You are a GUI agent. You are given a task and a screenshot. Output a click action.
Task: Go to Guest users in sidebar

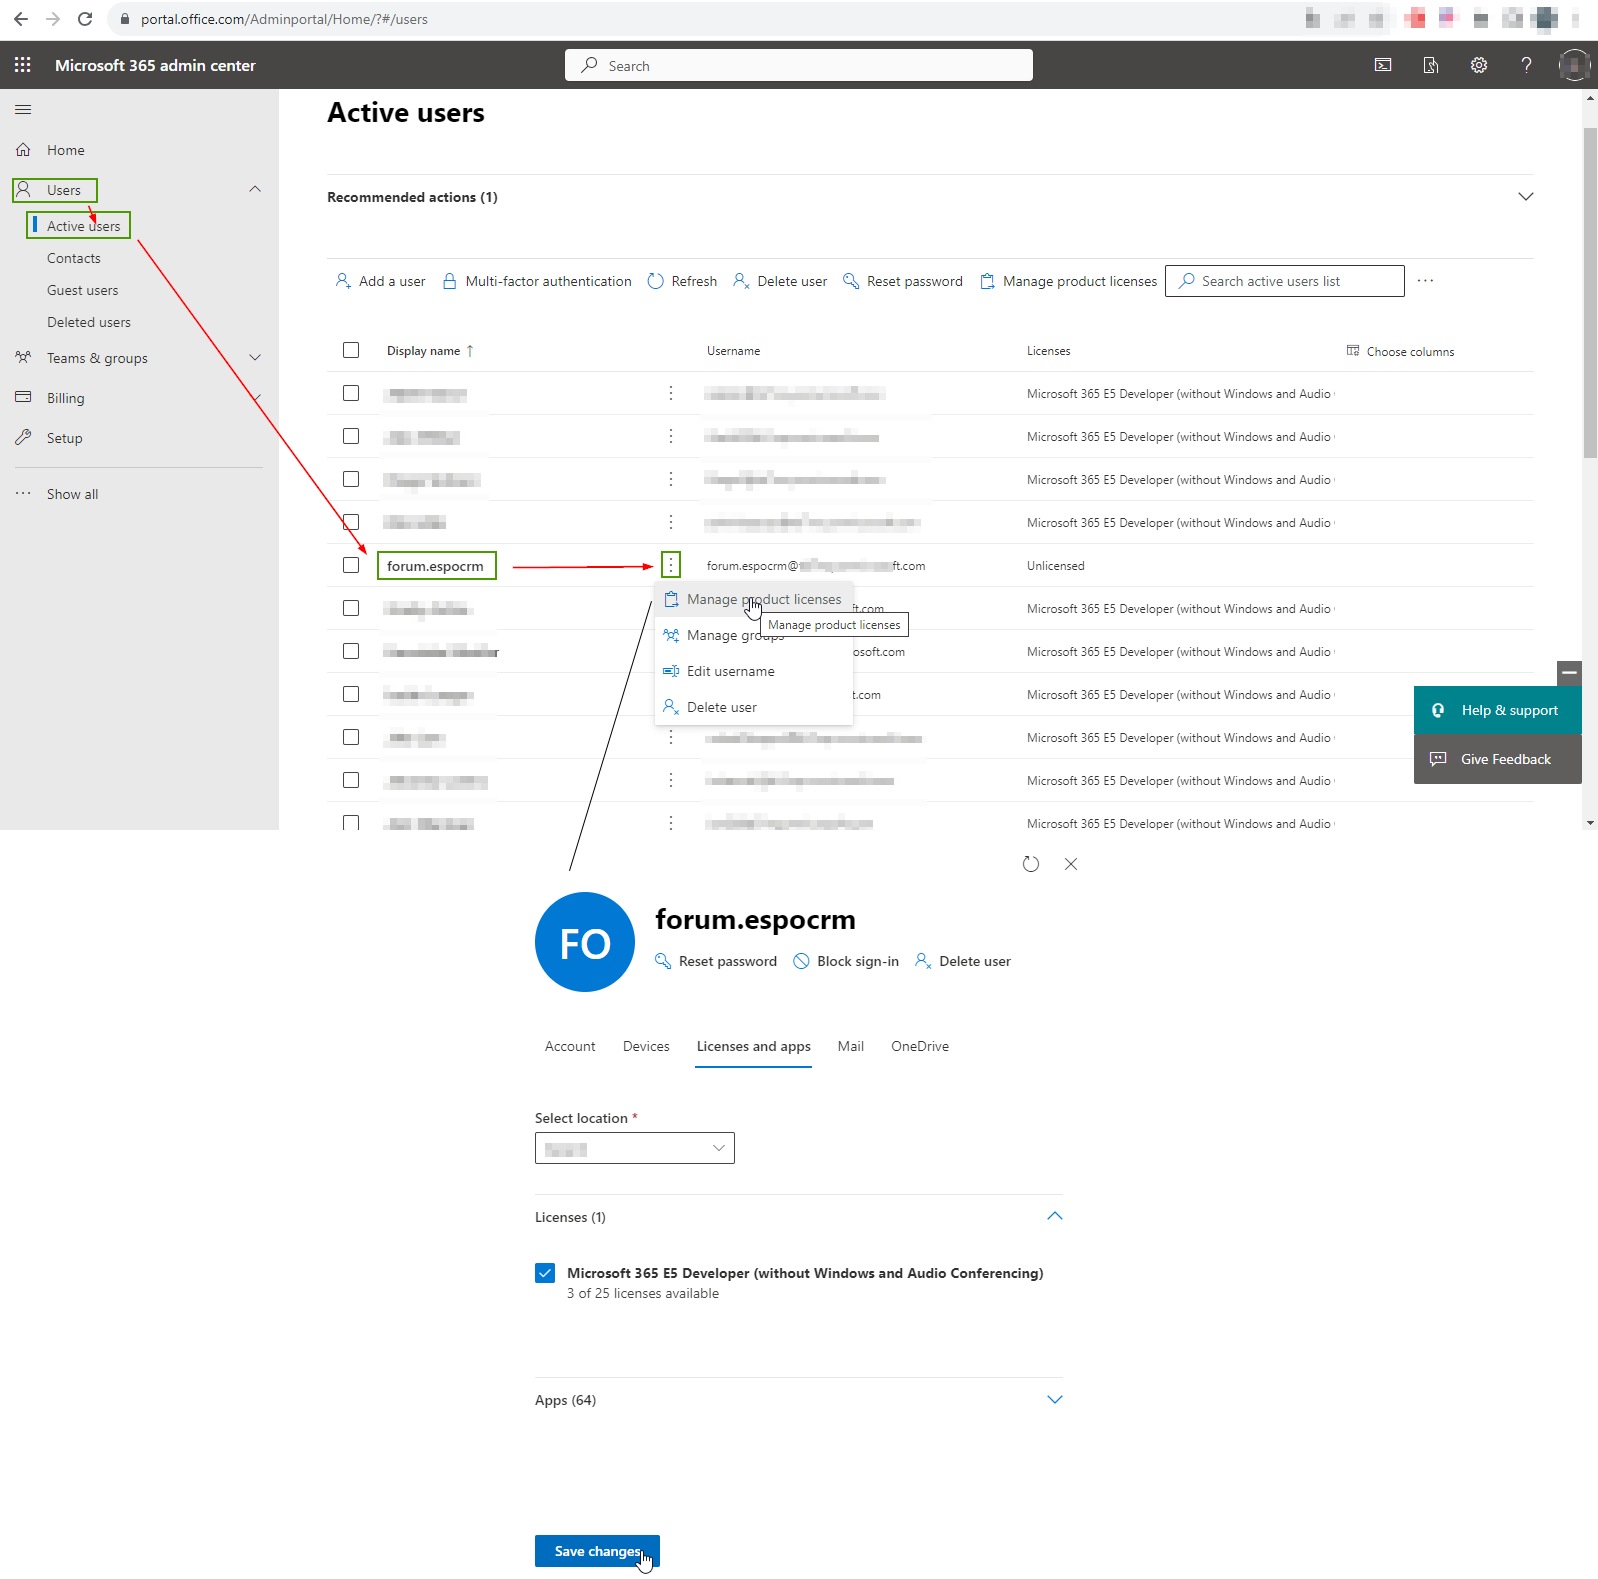point(83,290)
